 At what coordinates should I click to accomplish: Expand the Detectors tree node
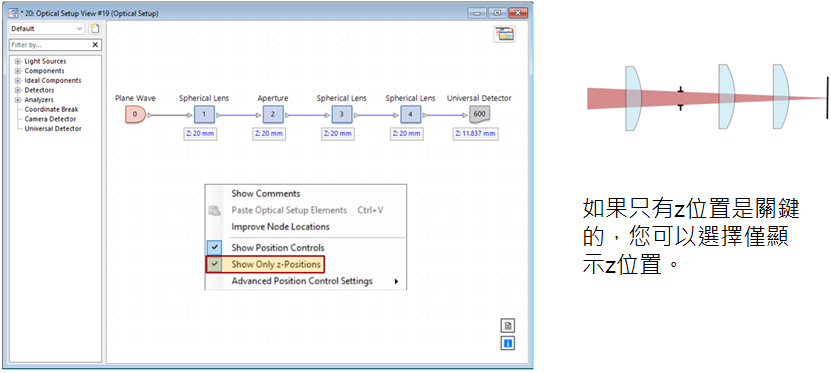point(18,90)
